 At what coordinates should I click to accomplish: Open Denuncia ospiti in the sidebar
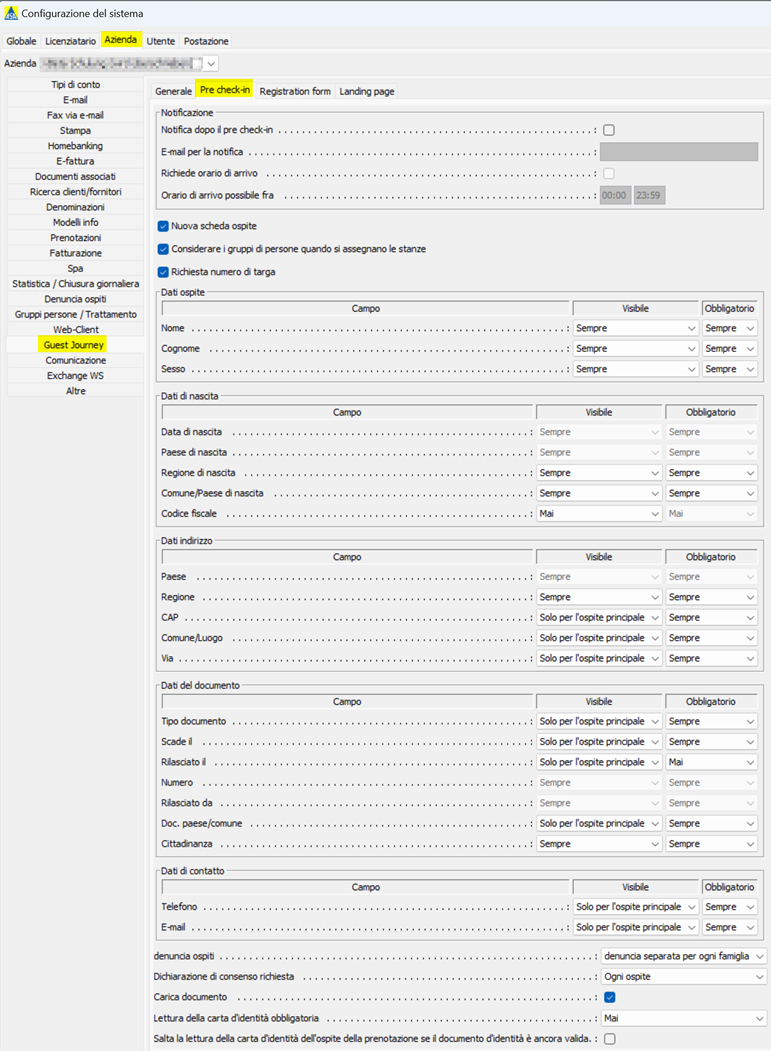tap(76, 299)
